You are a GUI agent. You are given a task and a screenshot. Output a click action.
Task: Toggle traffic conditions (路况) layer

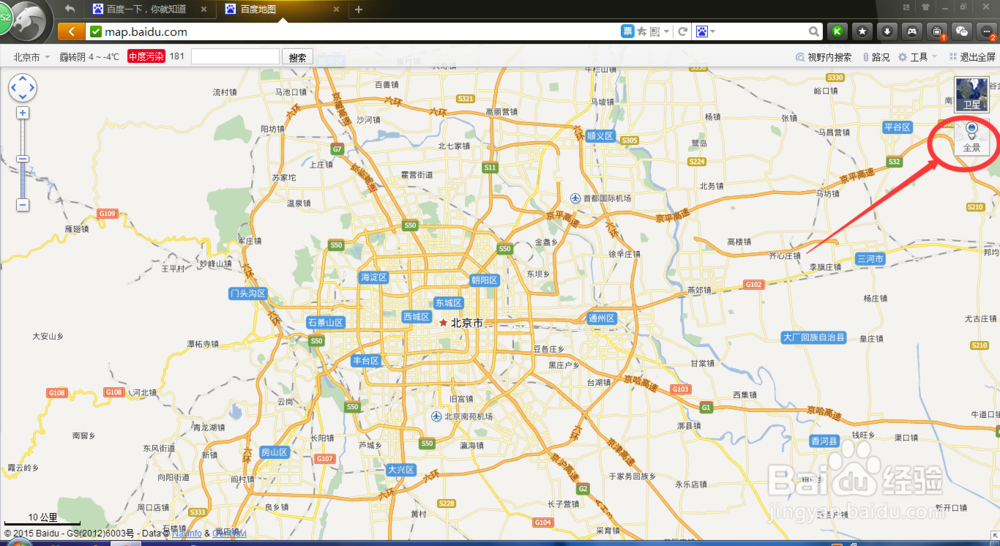(x=876, y=57)
